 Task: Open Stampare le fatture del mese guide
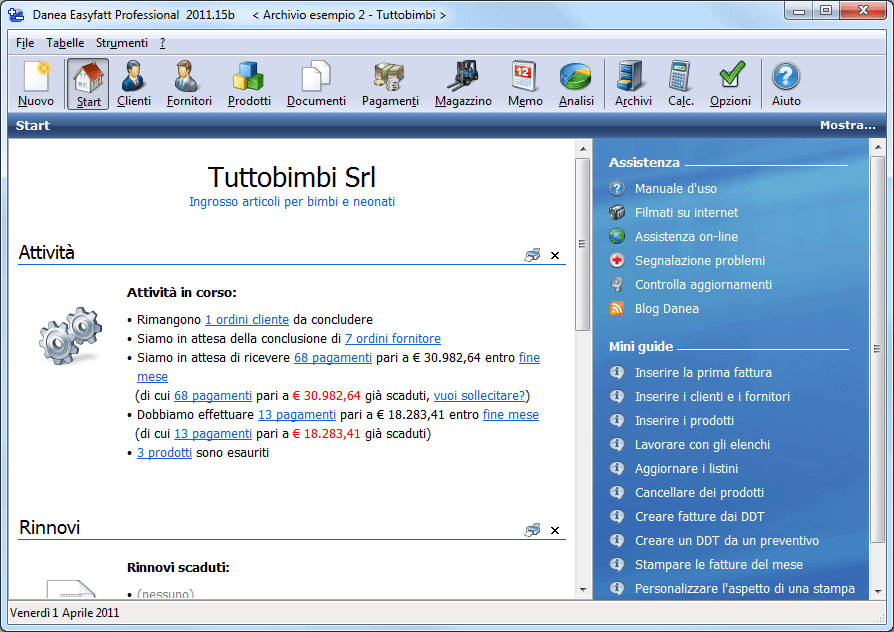point(719,564)
